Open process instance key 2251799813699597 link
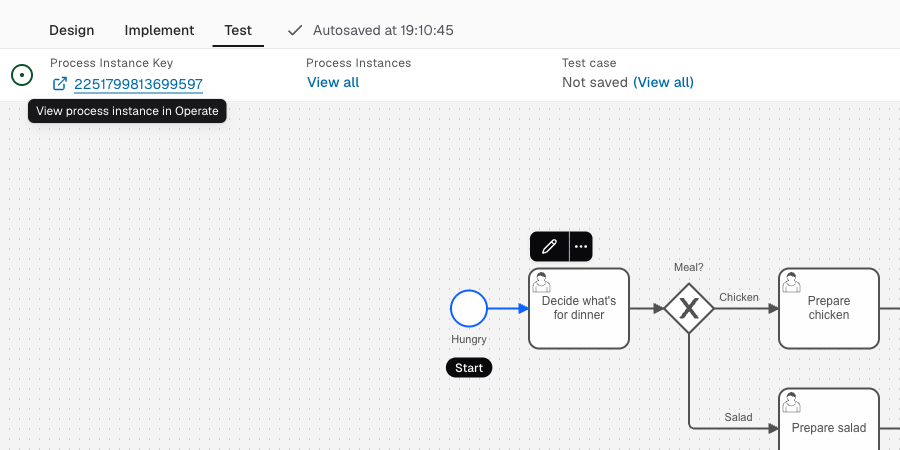 coord(138,84)
